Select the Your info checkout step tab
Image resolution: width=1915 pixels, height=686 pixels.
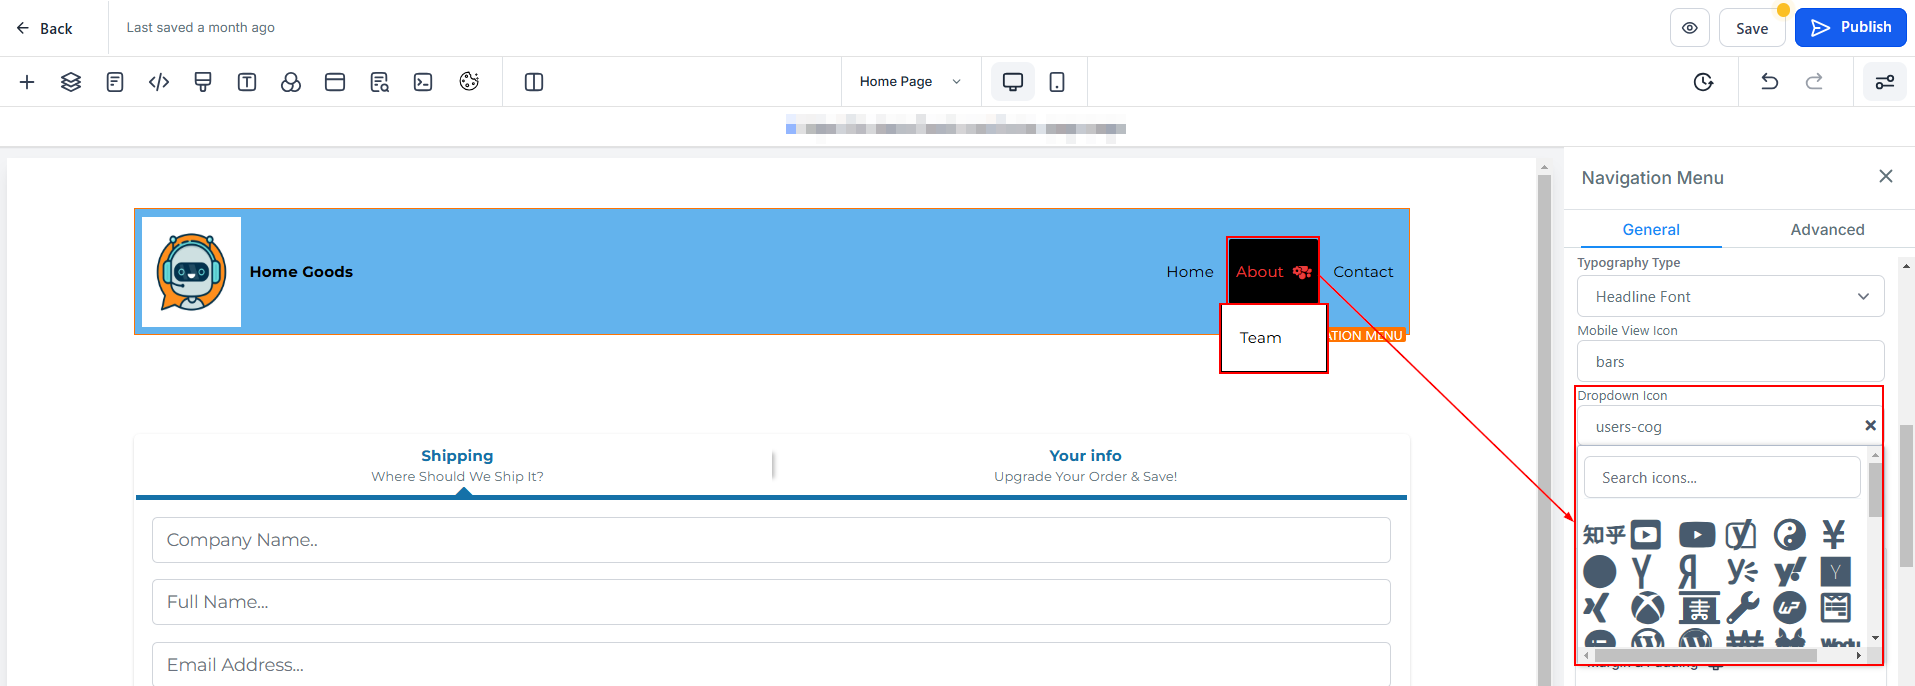click(1085, 465)
